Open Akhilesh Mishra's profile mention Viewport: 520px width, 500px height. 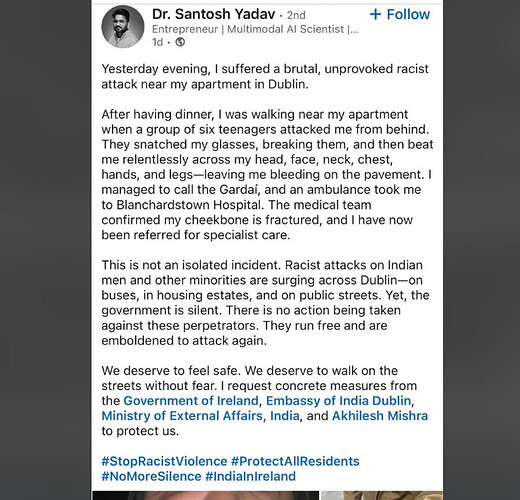coord(380,416)
